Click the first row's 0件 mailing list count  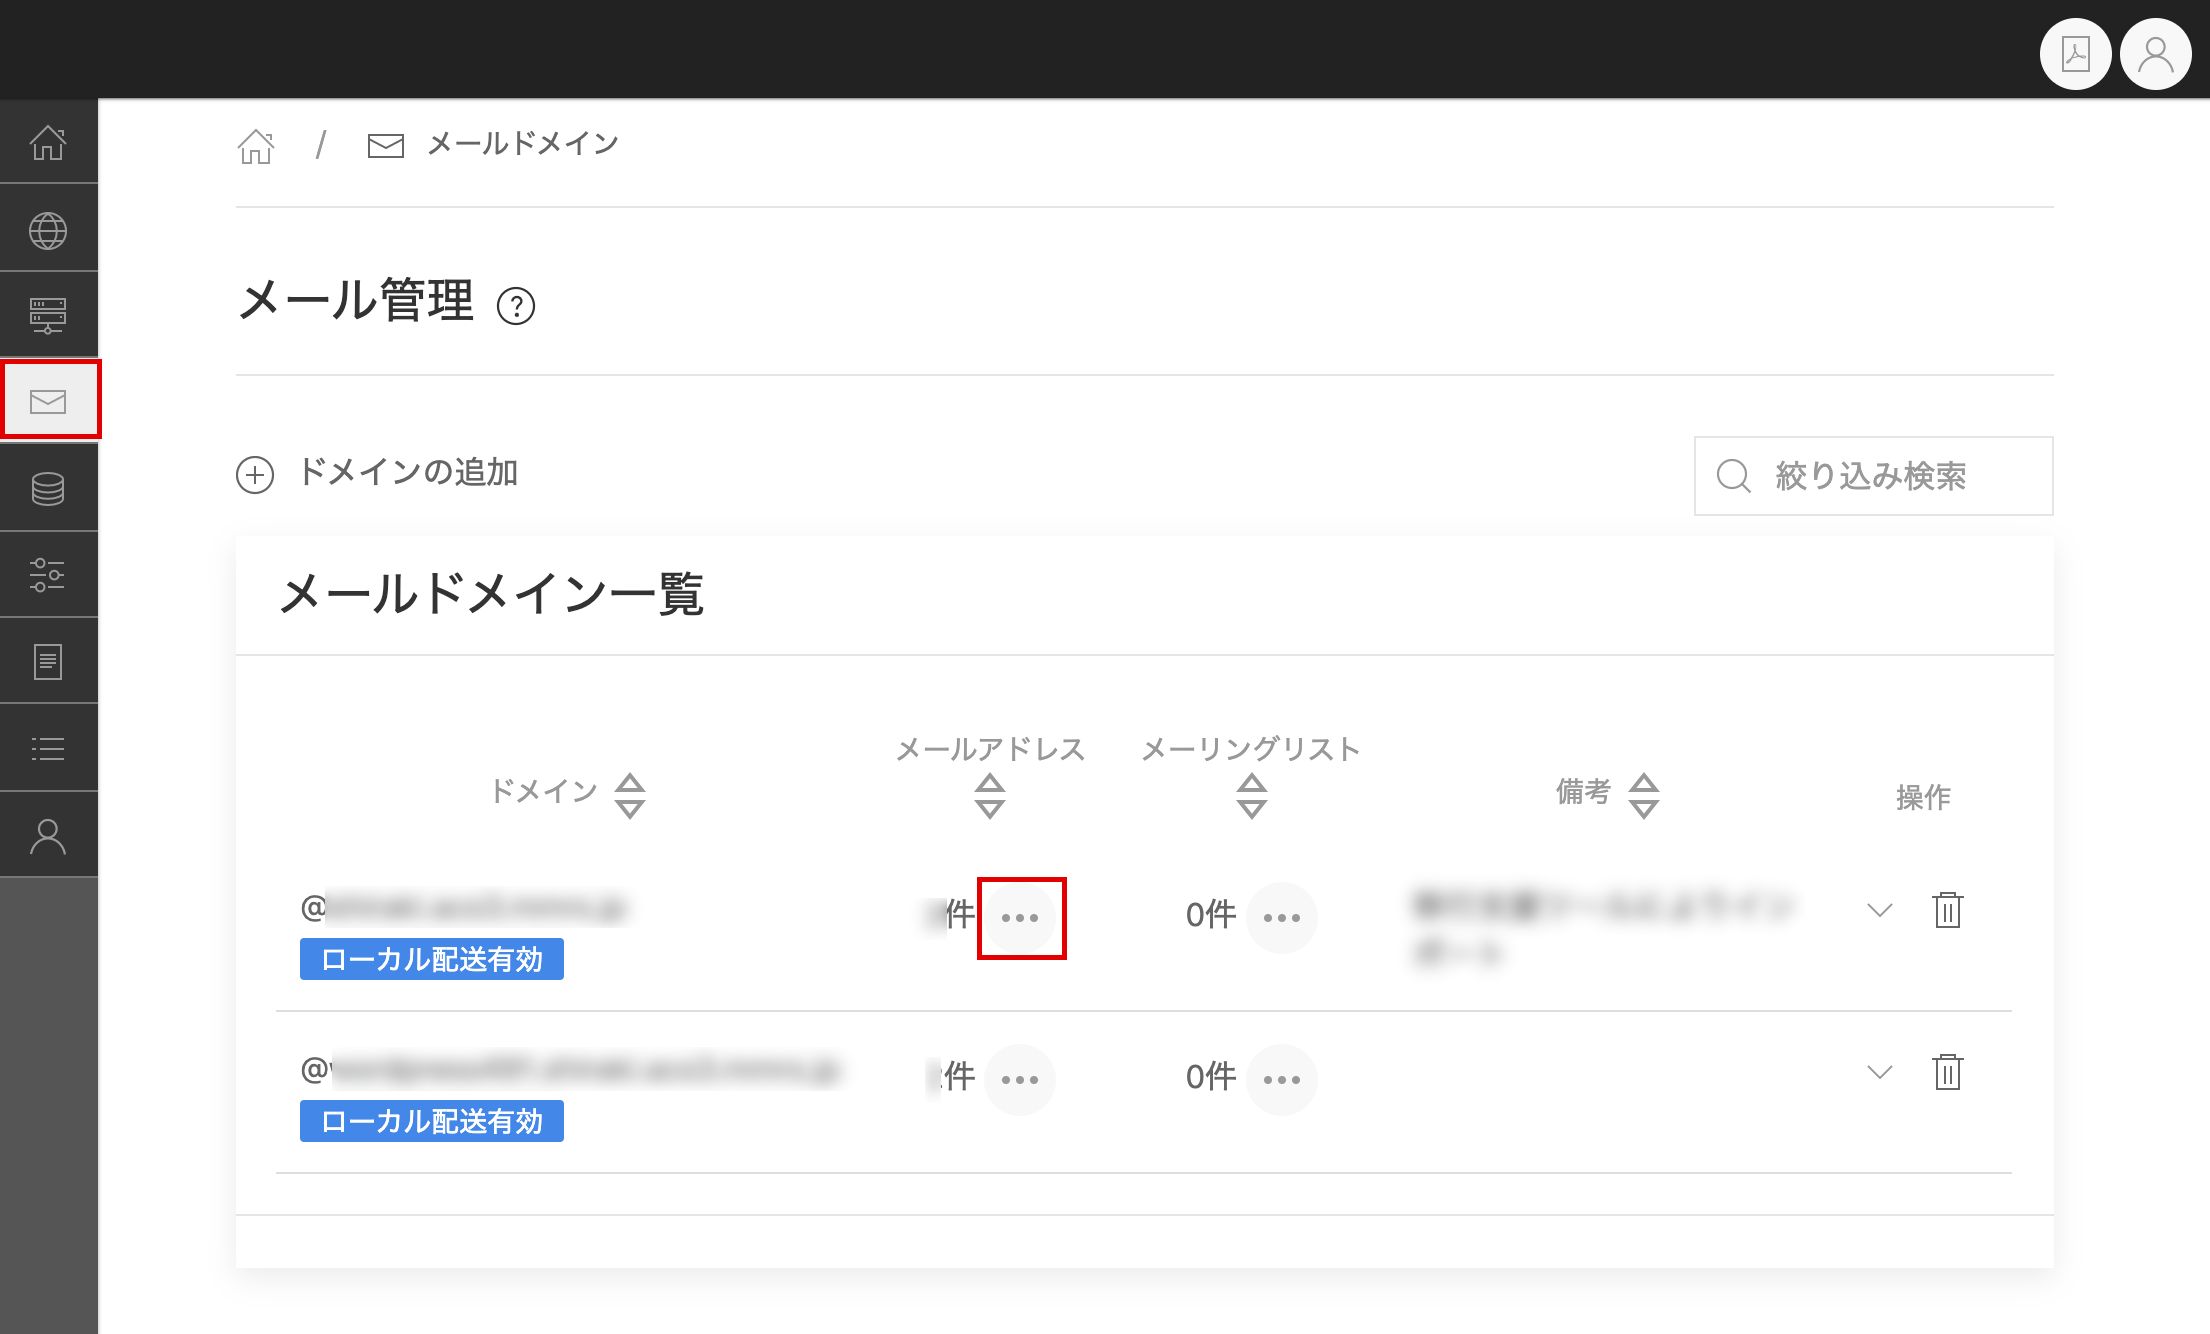tap(1211, 915)
